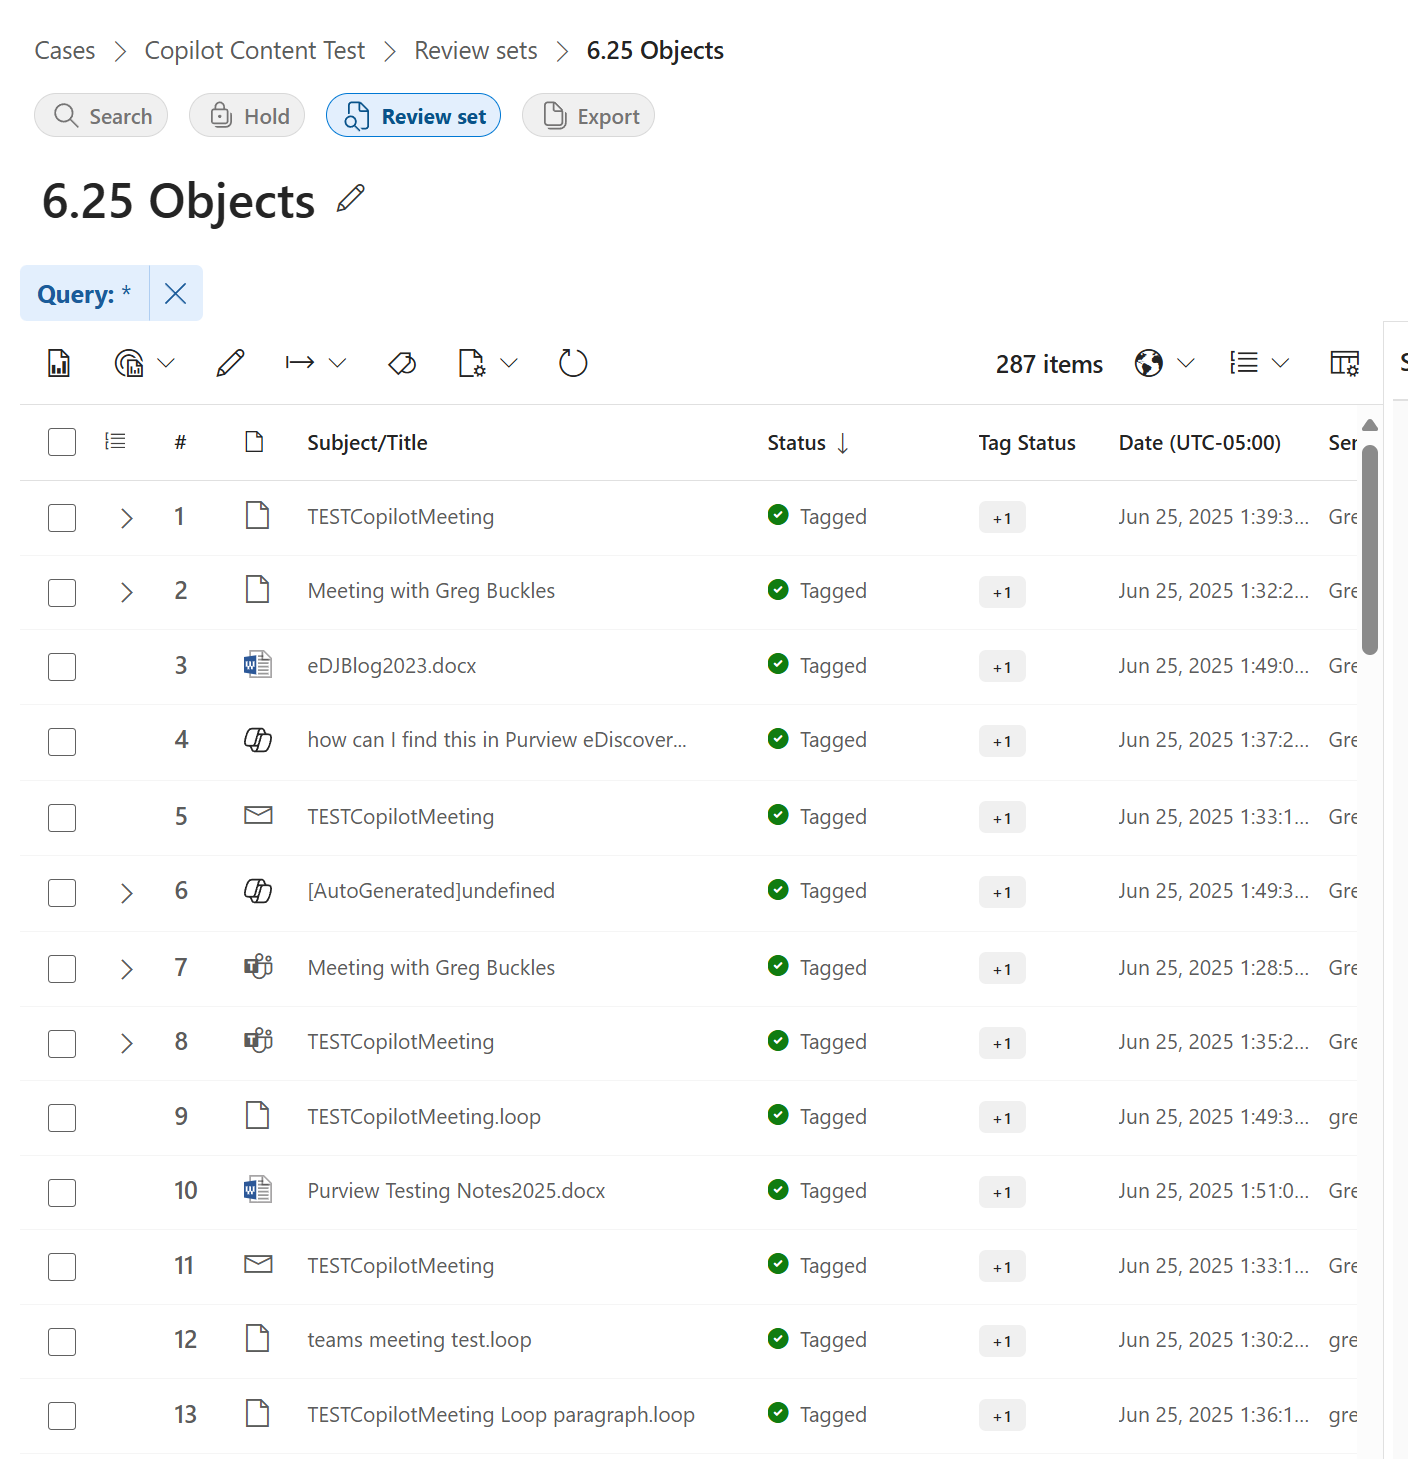This screenshot has width=1408, height=1459.
Task: Sort by Subject/Title column header
Action: pyautogui.click(x=367, y=442)
